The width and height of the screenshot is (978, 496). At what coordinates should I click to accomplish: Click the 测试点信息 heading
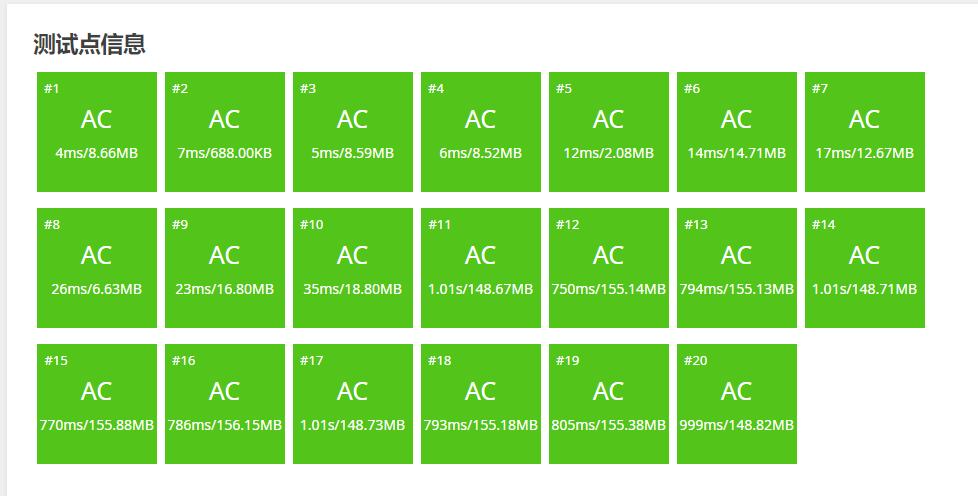(x=89, y=44)
